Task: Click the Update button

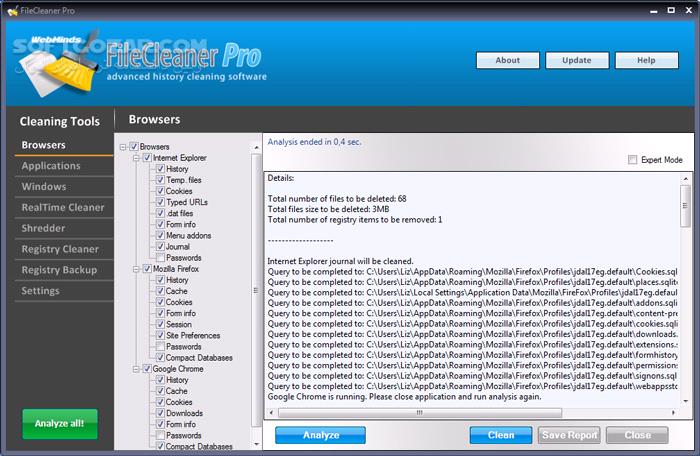Action: click(577, 60)
